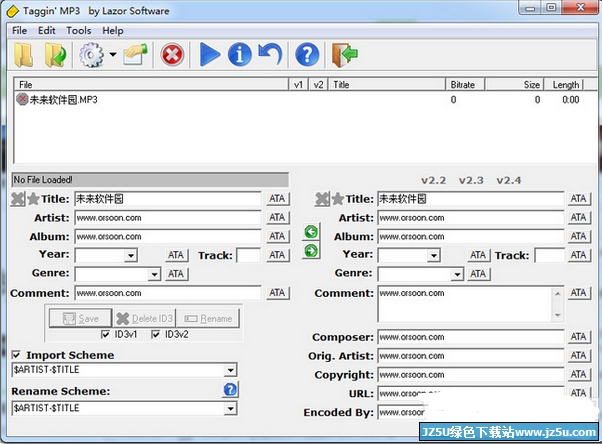Select the v2.3 tag version
Screen dimensions: 602x444
[471, 180]
